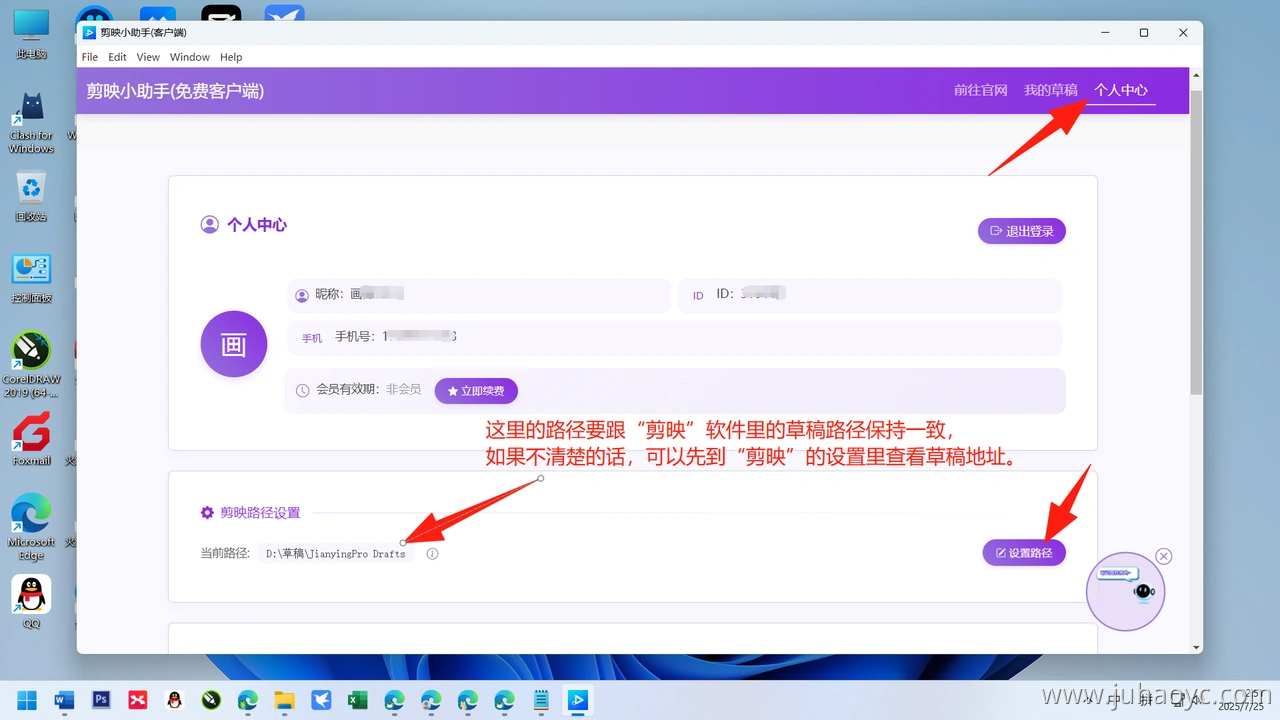The width and height of the screenshot is (1280, 720).
Task: Click the current path field D:\草稿\JianyingPro Drafts
Action: tap(336, 554)
